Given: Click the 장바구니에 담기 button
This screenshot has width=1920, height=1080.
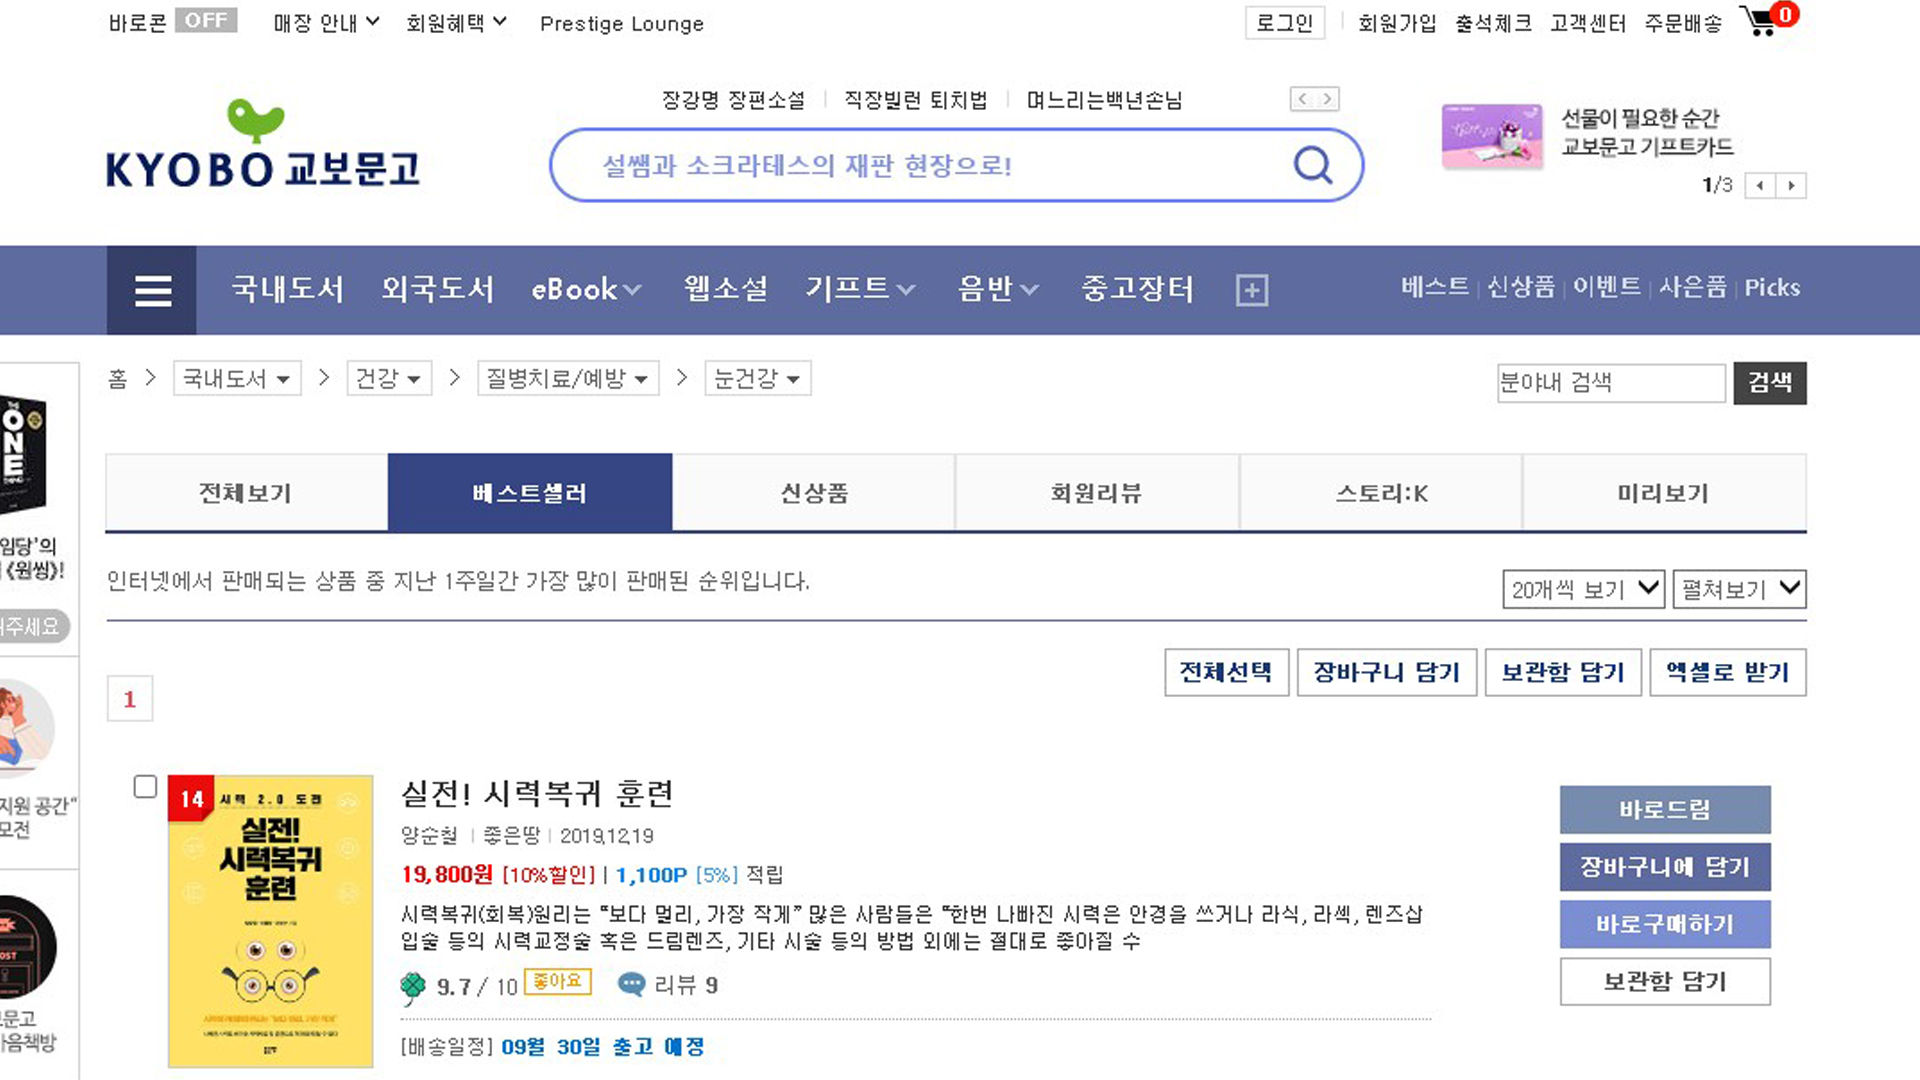Looking at the screenshot, I should tap(1664, 867).
